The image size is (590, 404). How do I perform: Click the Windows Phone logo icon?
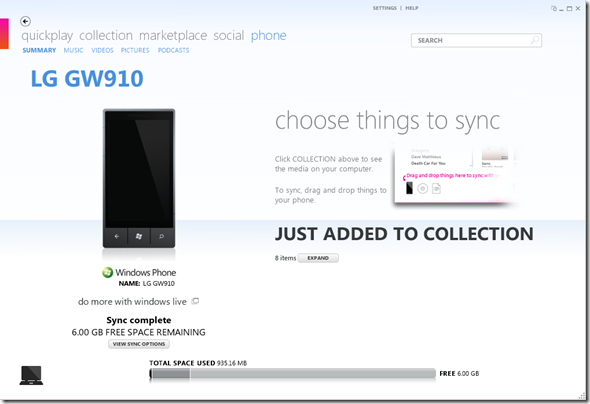pos(107,272)
